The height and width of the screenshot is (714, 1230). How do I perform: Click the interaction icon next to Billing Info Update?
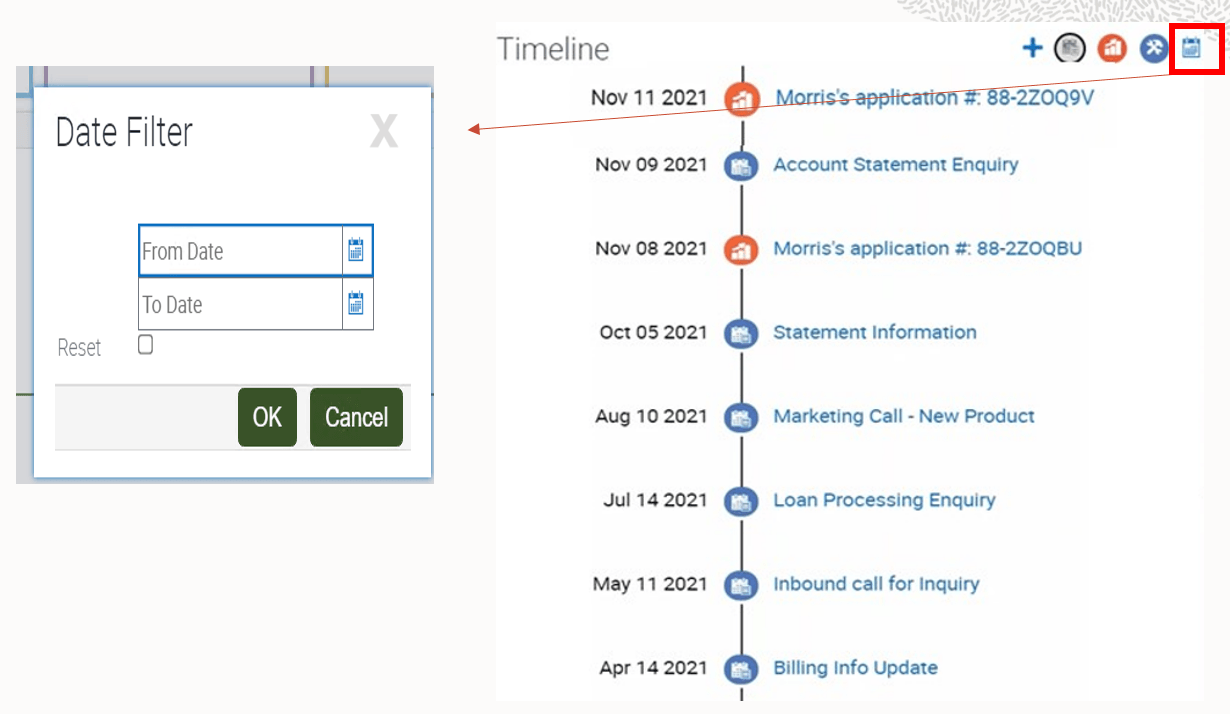[741, 668]
